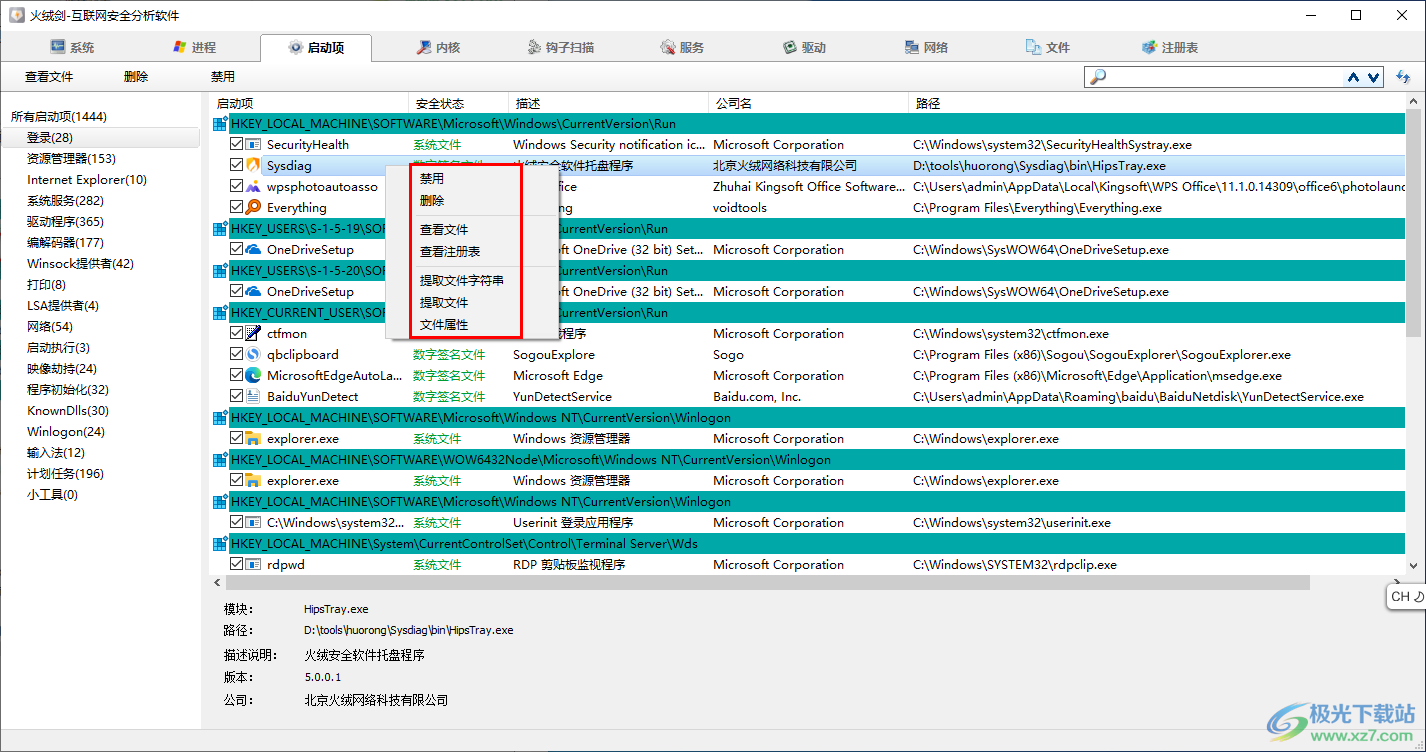Click the rdpwd row icon
This screenshot has height=752, width=1426.
[253, 564]
